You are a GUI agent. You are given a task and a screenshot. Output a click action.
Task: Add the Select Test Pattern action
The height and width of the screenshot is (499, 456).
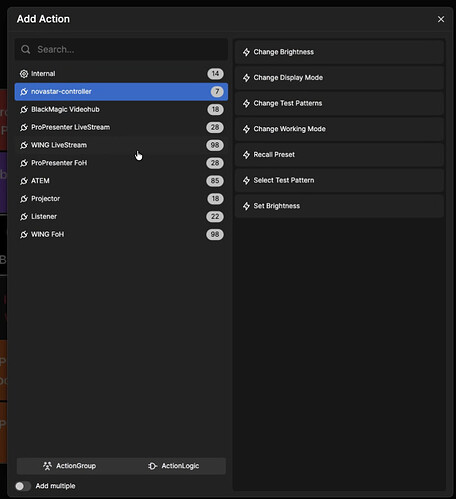pyautogui.click(x=339, y=181)
